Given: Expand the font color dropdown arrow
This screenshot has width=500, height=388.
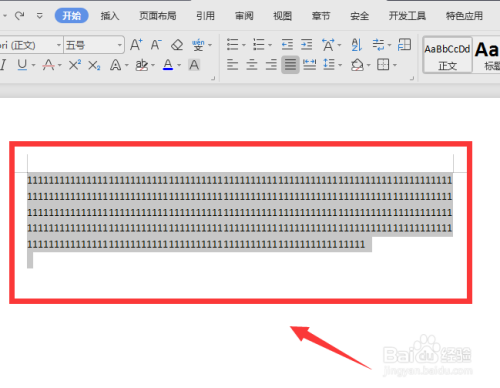Looking at the screenshot, I should point(179,65).
